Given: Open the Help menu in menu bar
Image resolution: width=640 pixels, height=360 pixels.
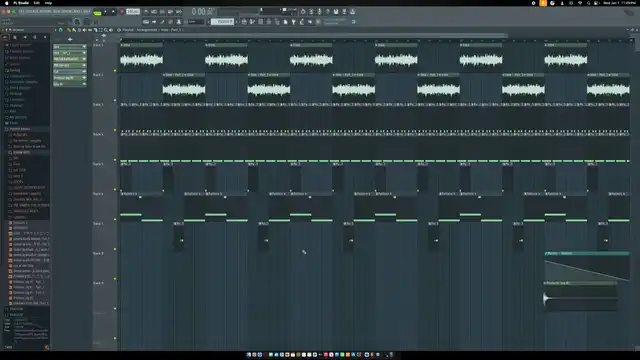Looking at the screenshot, I should (x=48, y=3).
